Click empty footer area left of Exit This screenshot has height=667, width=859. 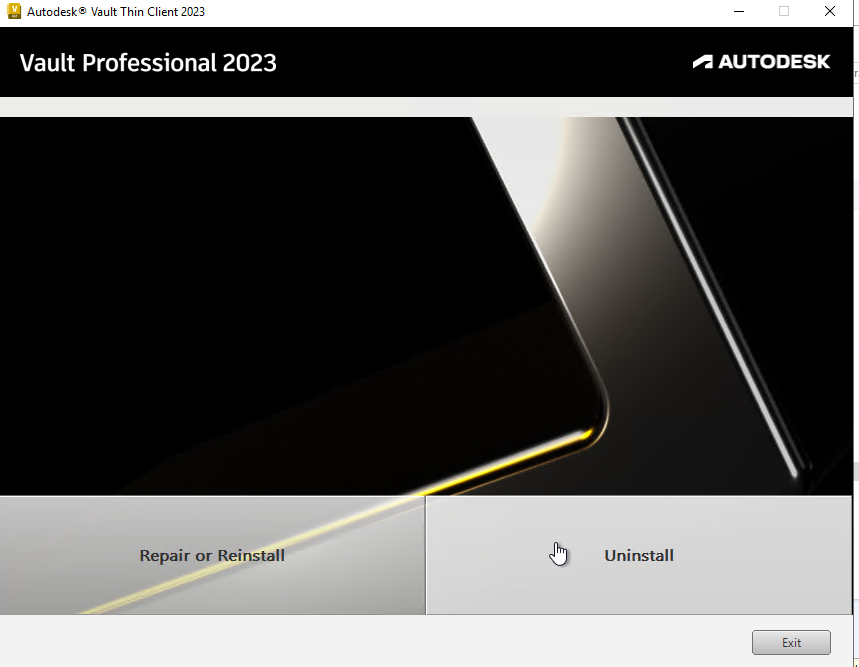point(373,642)
